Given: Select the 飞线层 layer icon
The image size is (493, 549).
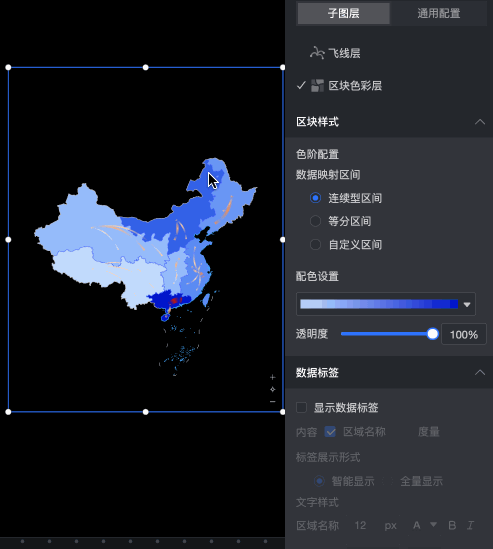Looking at the screenshot, I should pyautogui.click(x=317, y=53).
